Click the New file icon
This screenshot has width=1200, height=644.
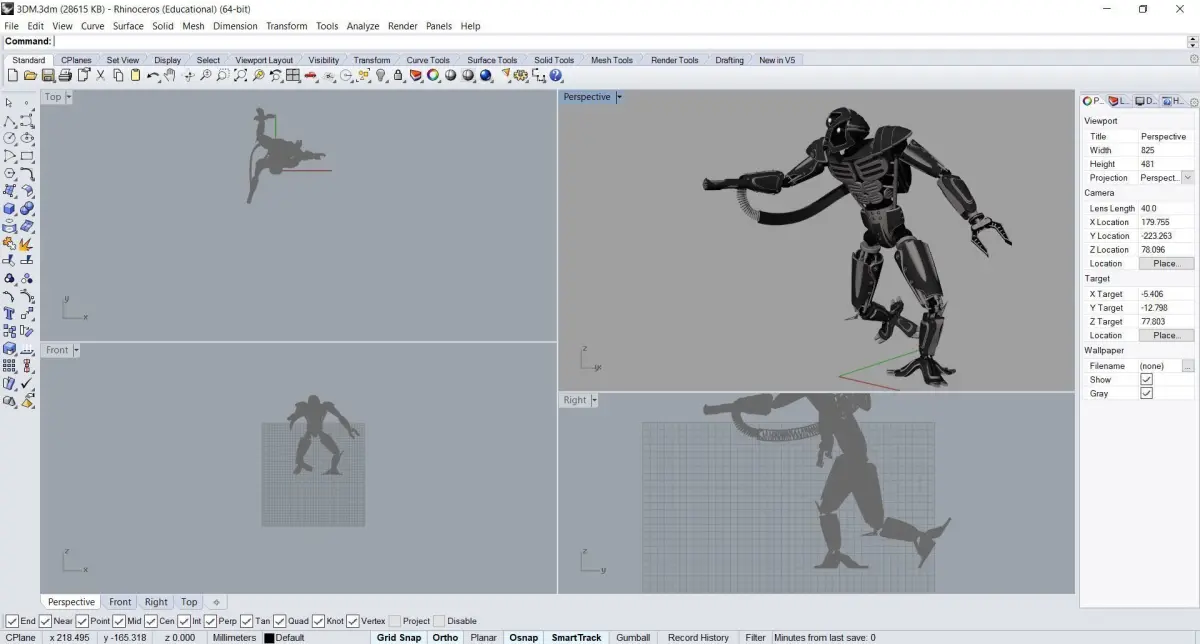click(x=13, y=75)
